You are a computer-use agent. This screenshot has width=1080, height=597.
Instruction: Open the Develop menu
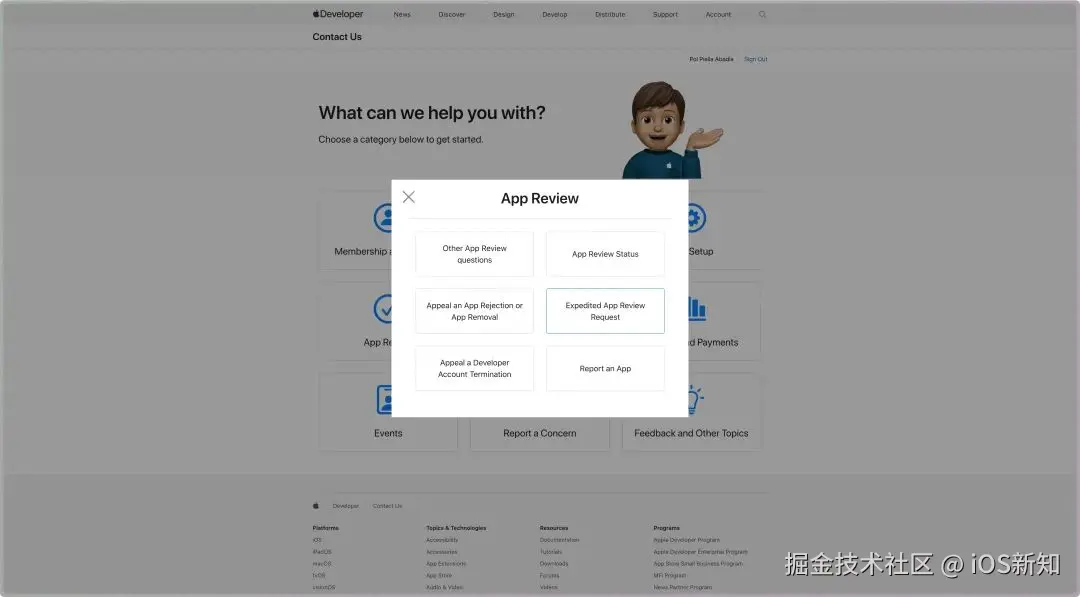[x=554, y=14]
